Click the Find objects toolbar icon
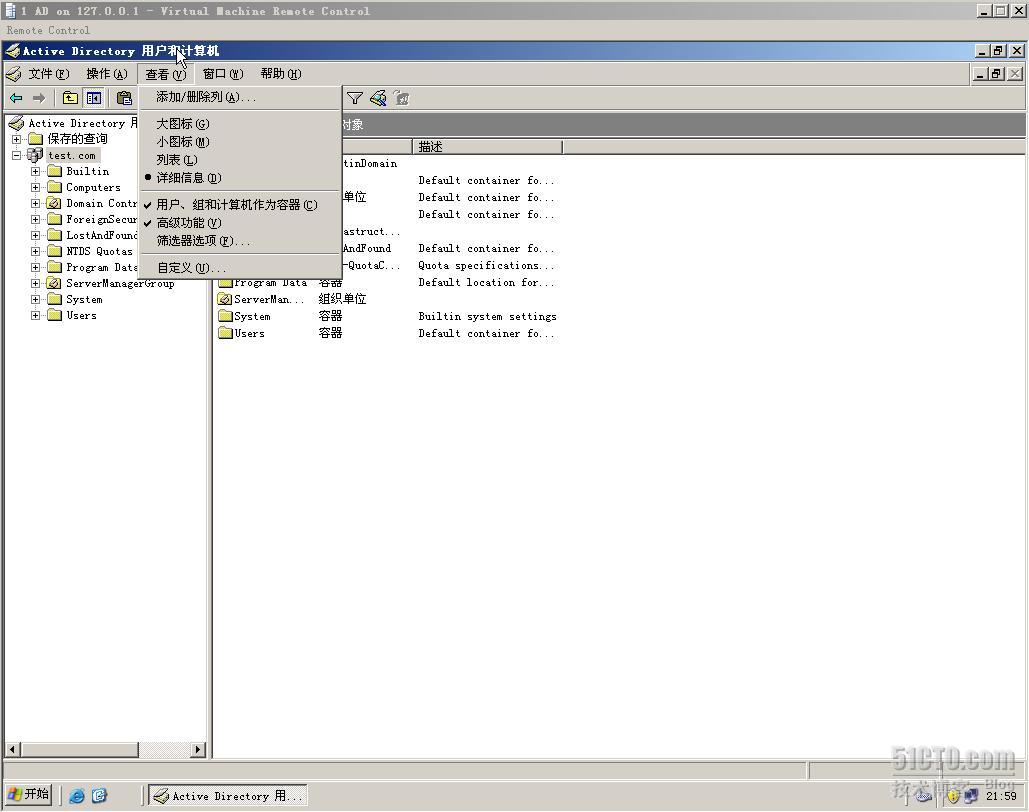Image resolution: width=1029 pixels, height=812 pixels. tap(378, 98)
